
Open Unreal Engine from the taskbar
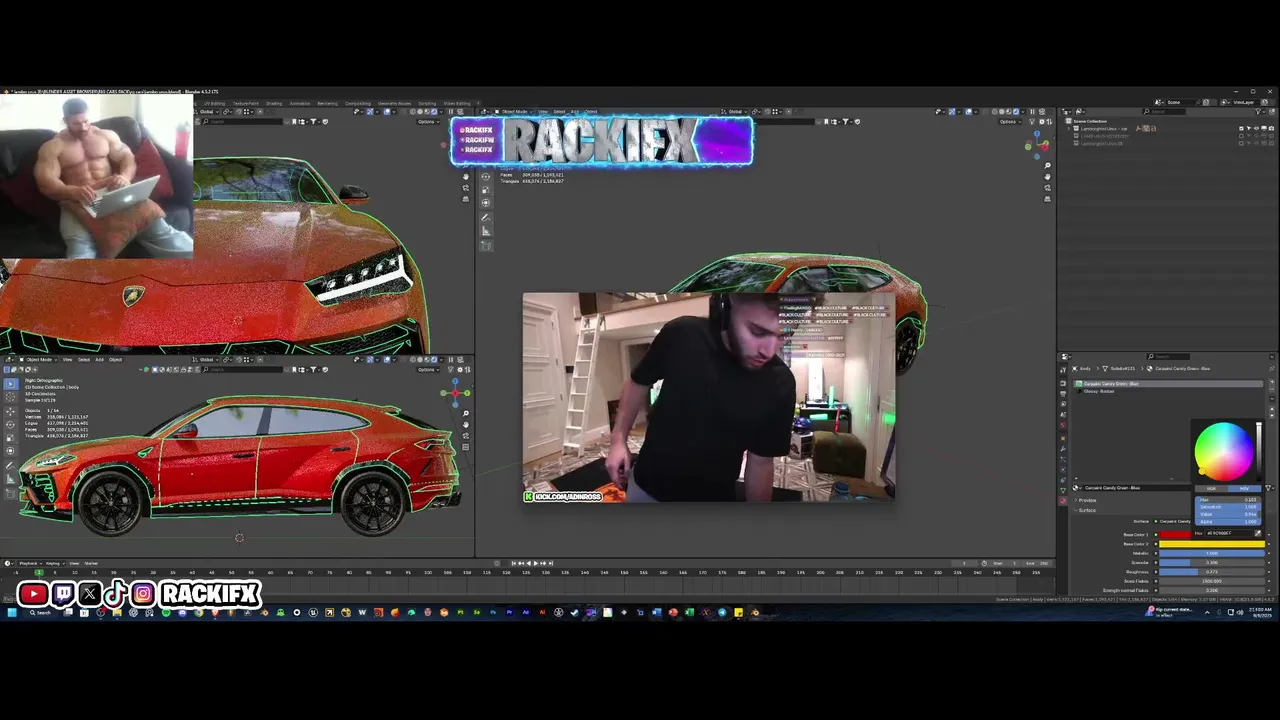click(313, 612)
